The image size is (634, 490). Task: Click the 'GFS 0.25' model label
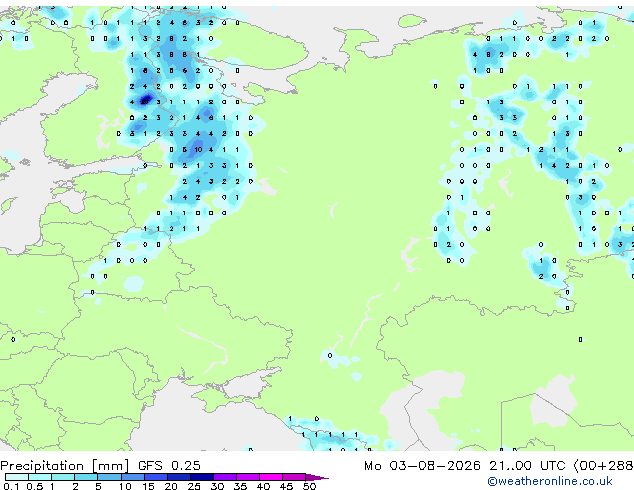tap(169, 466)
